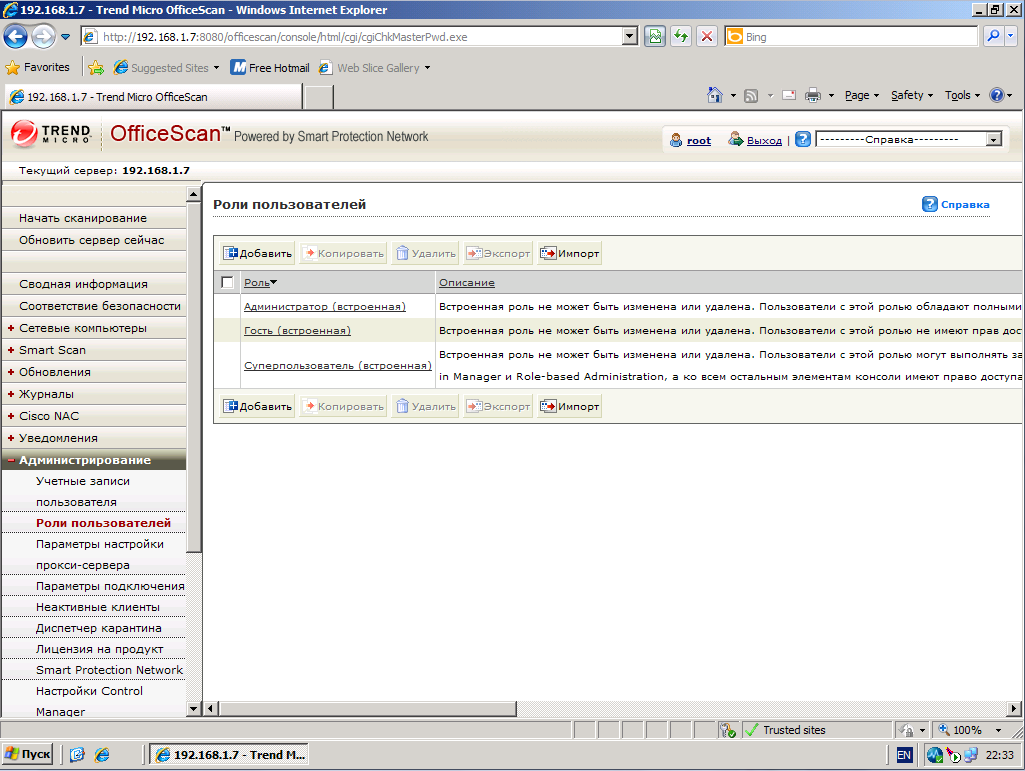Click the Bing search input field

[x=860, y=37]
